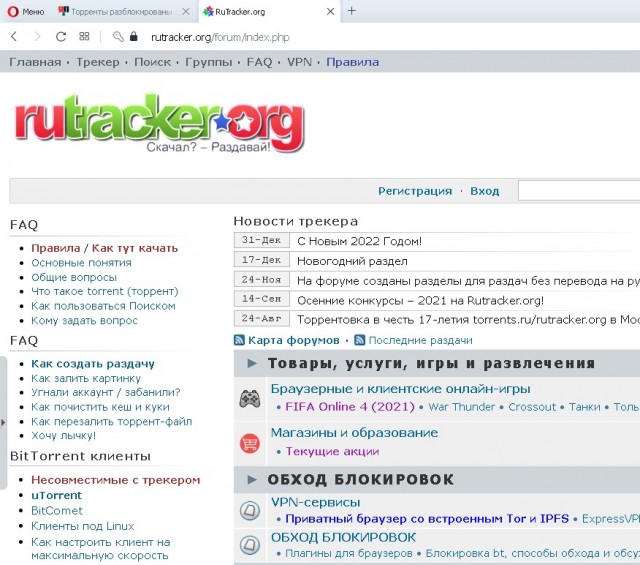Image resolution: width=640 pixels, height=565 pixels.
Task: Open War Thunder subforum link
Action: 462,407
